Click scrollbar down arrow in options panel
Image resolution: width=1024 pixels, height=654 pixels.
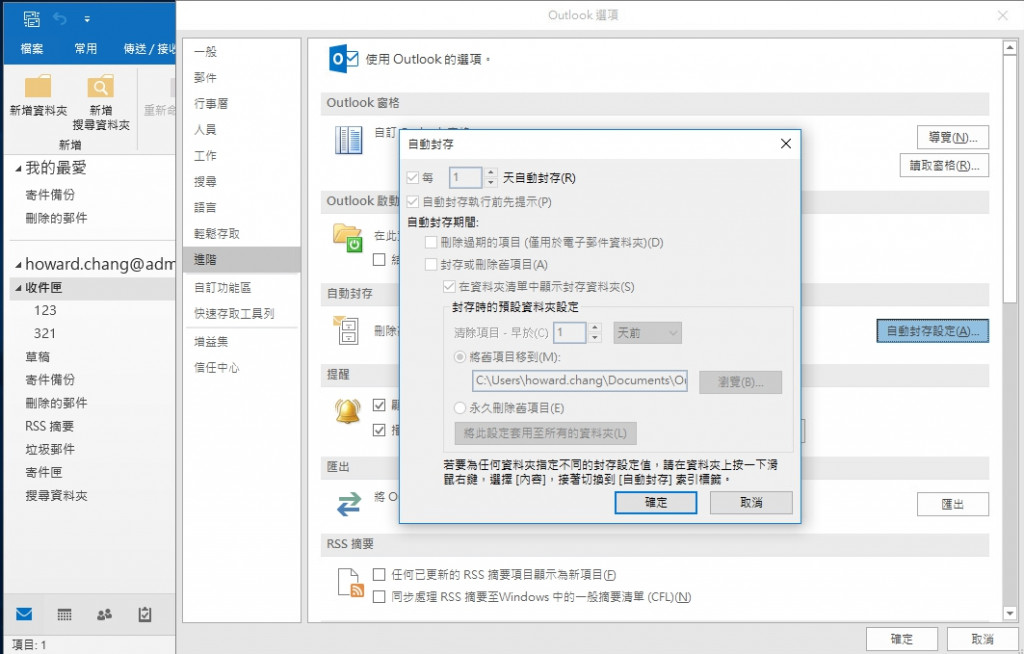pyautogui.click(x=1010, y=613)
